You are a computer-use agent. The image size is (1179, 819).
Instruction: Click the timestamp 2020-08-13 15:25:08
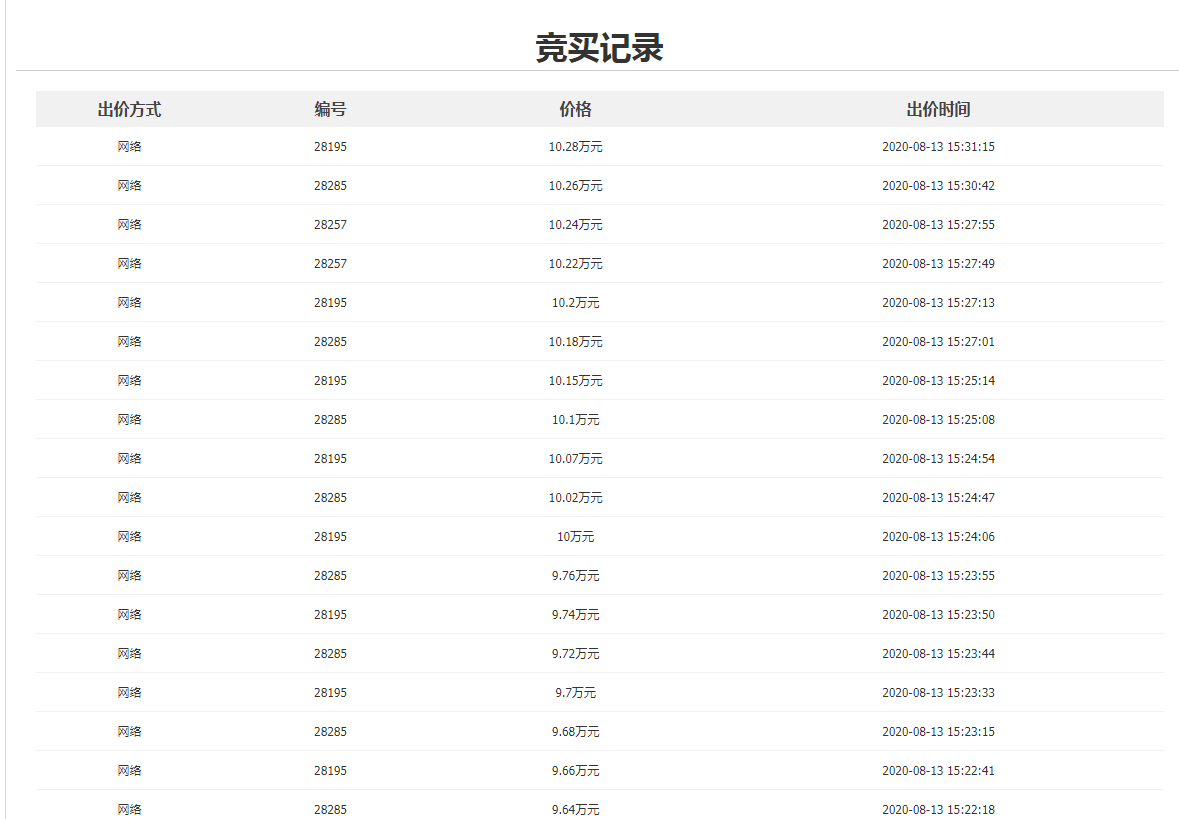pyautogui.click(x=938, y=420)
